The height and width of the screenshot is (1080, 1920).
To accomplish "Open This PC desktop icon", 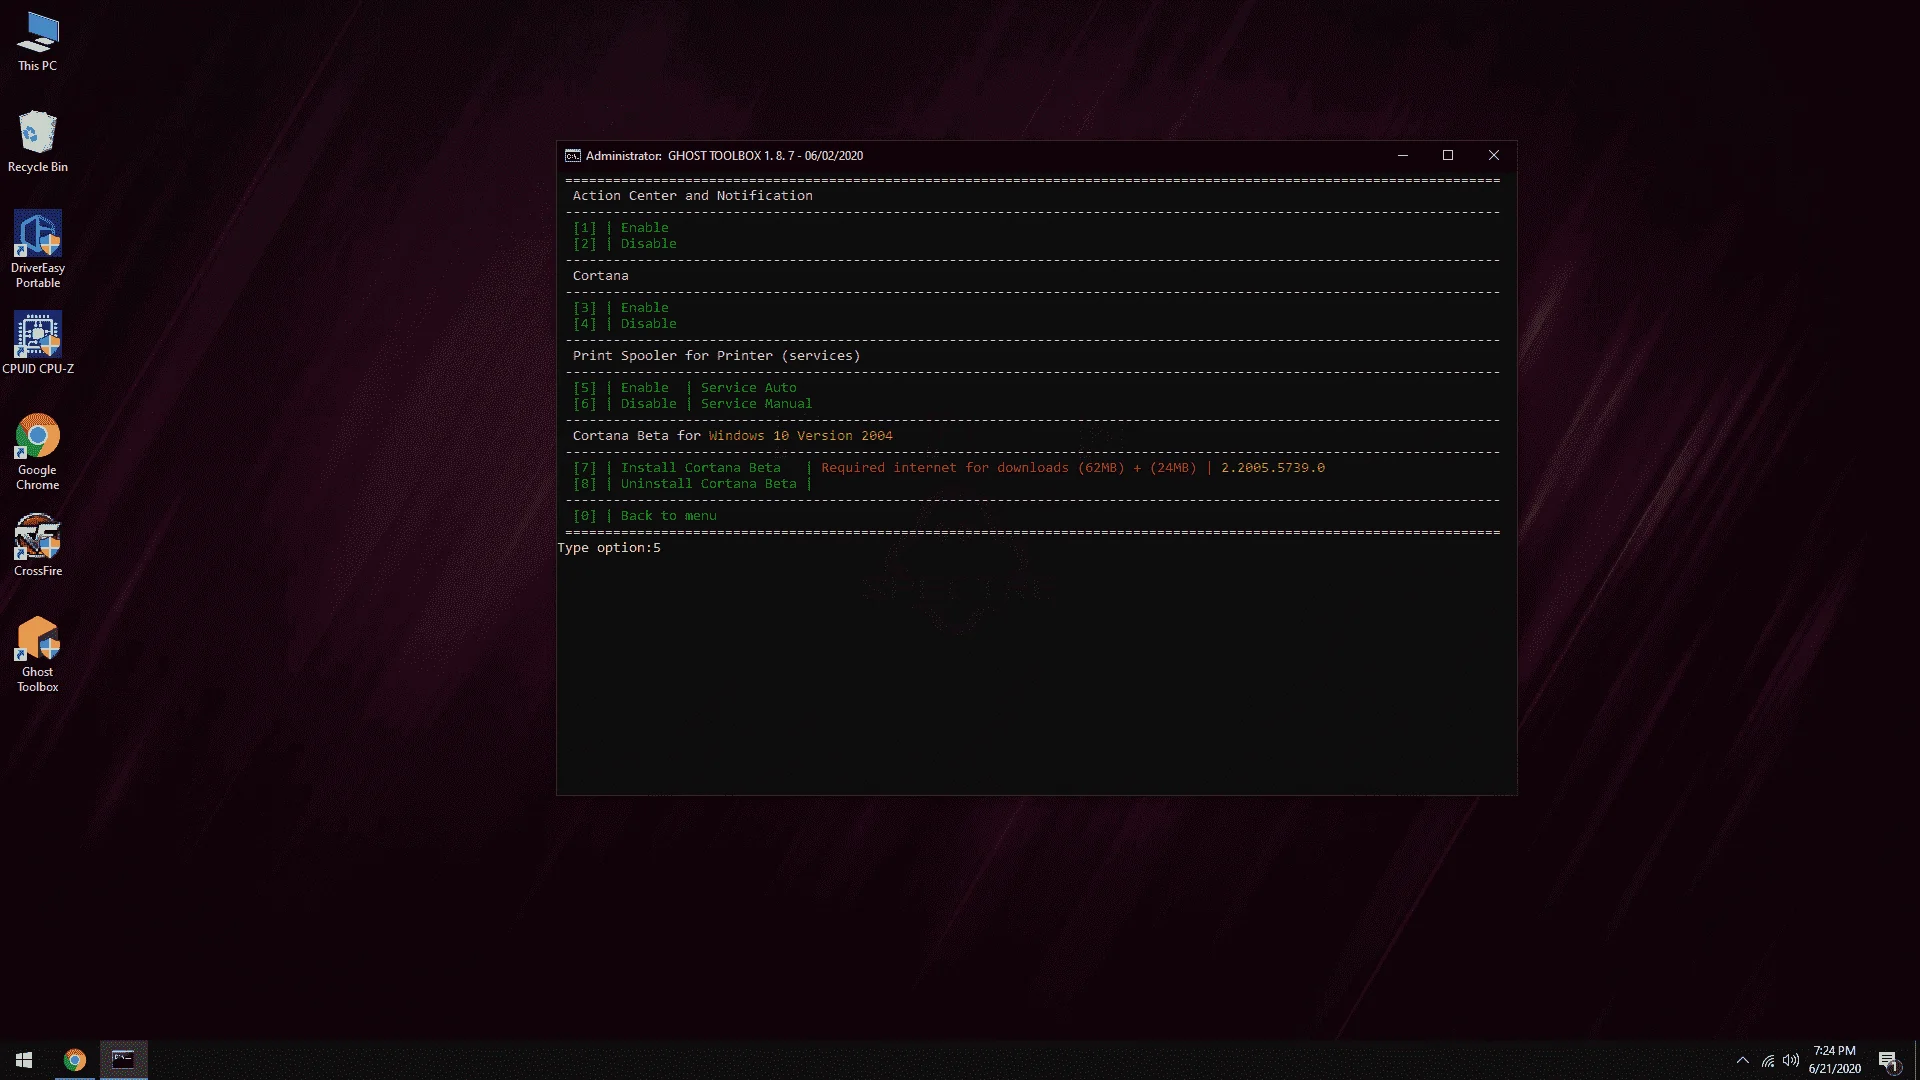I will (37, 42).
